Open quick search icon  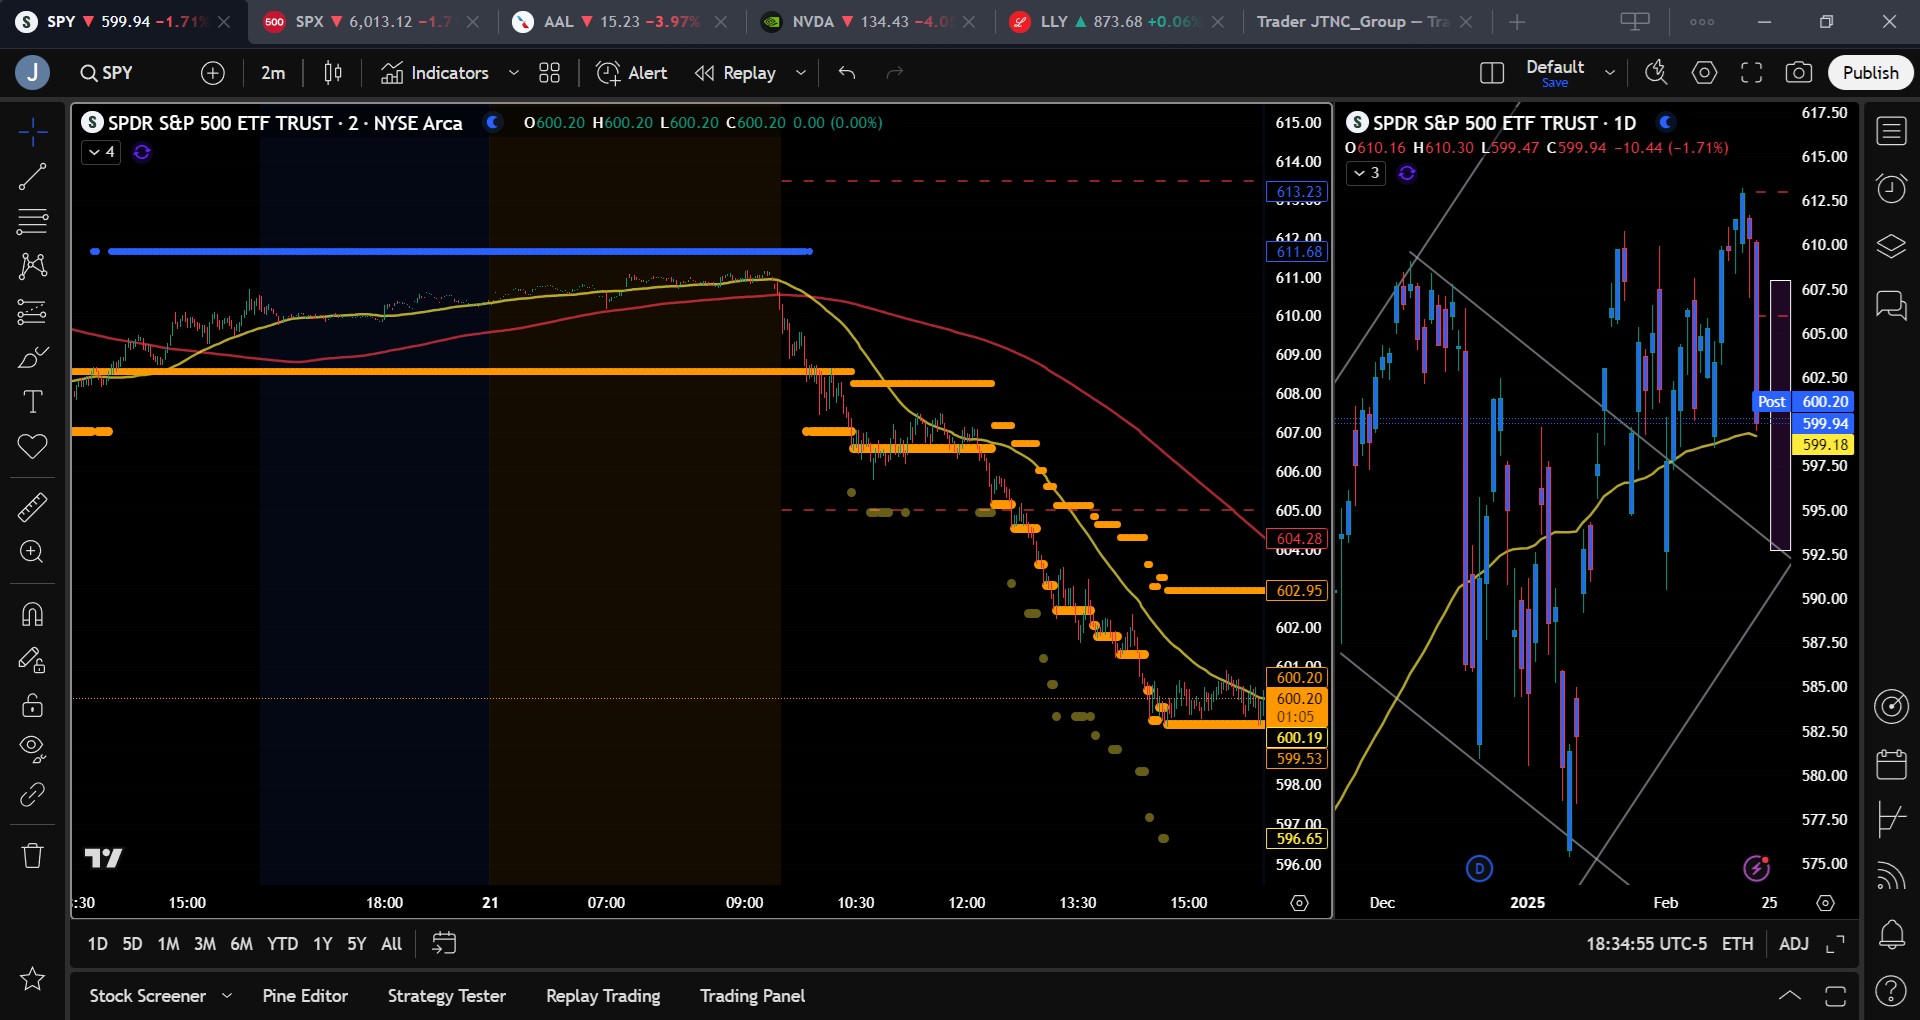pos(1656,72)
